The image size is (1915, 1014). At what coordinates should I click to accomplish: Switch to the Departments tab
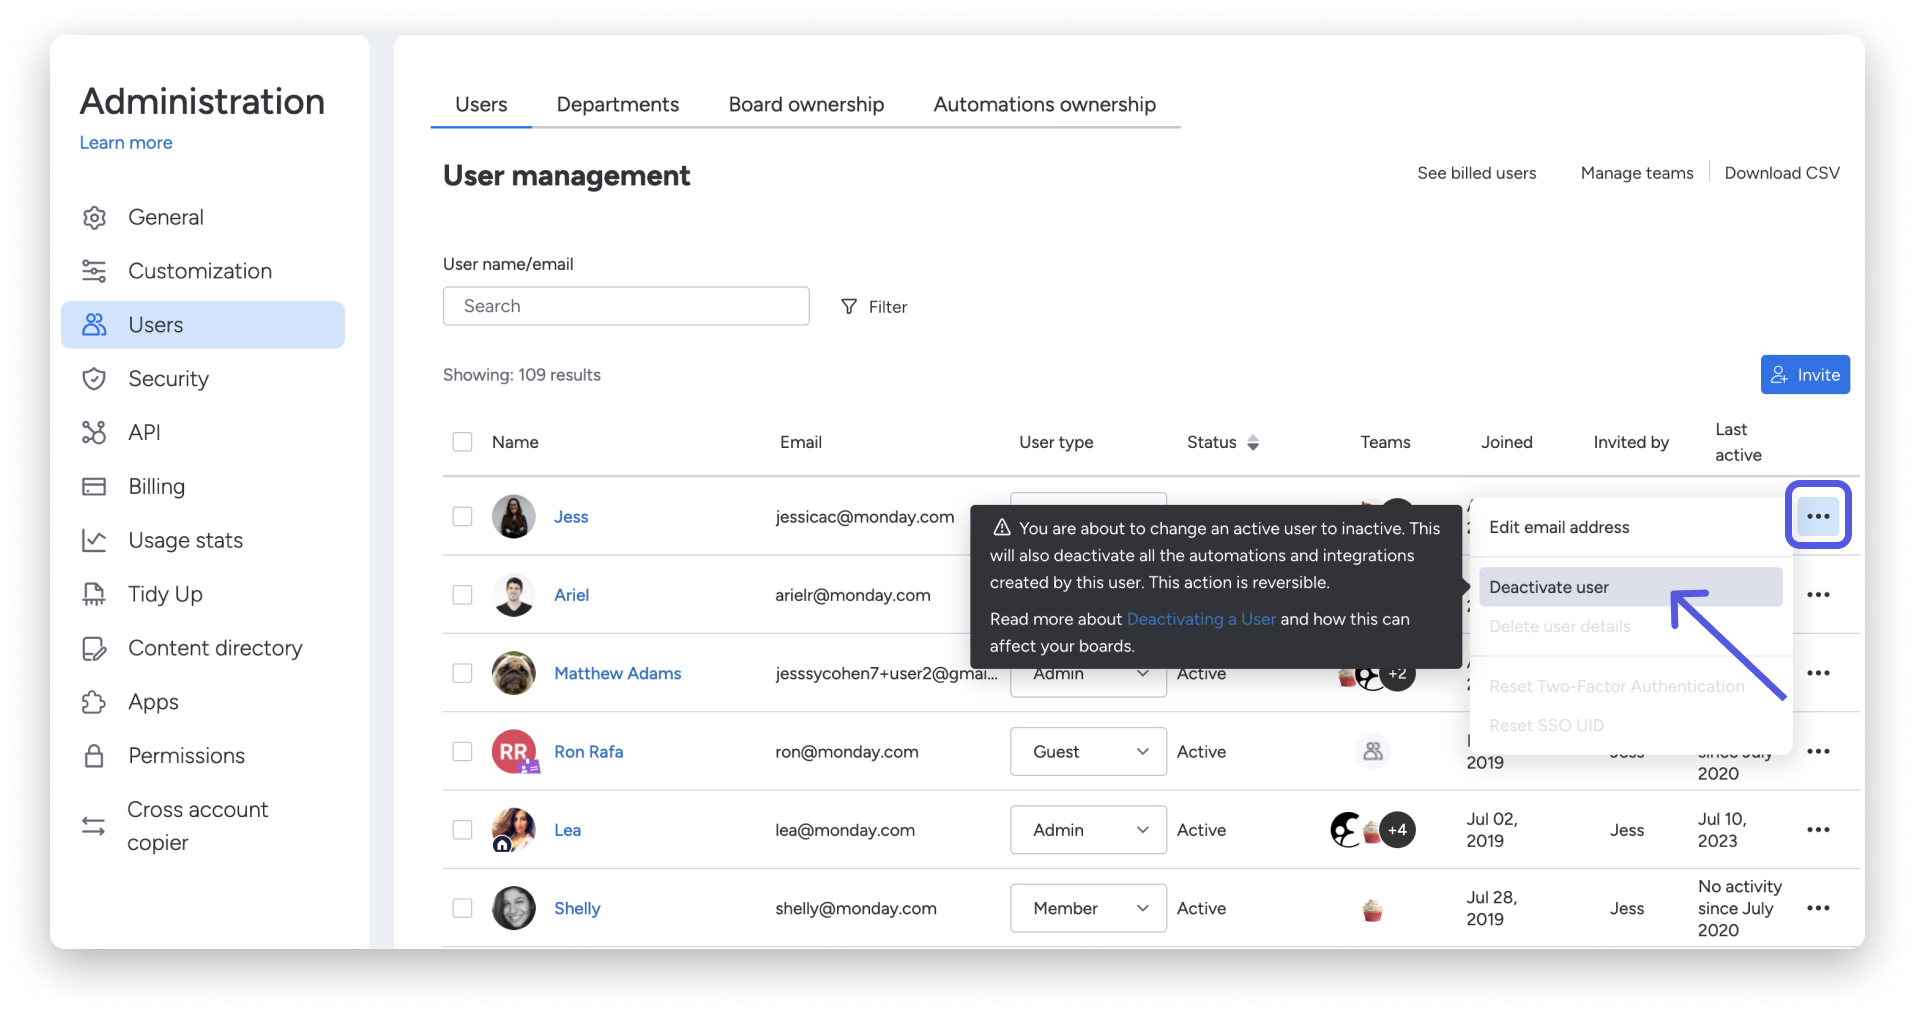pos(617,104)
